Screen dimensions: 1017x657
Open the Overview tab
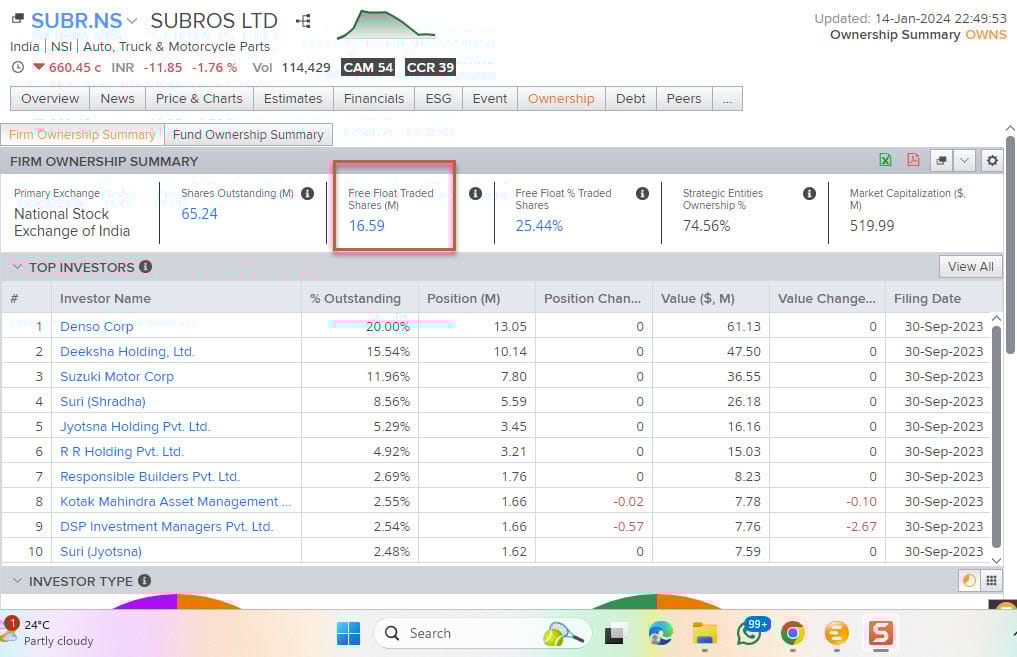click(x=50, y=99)
